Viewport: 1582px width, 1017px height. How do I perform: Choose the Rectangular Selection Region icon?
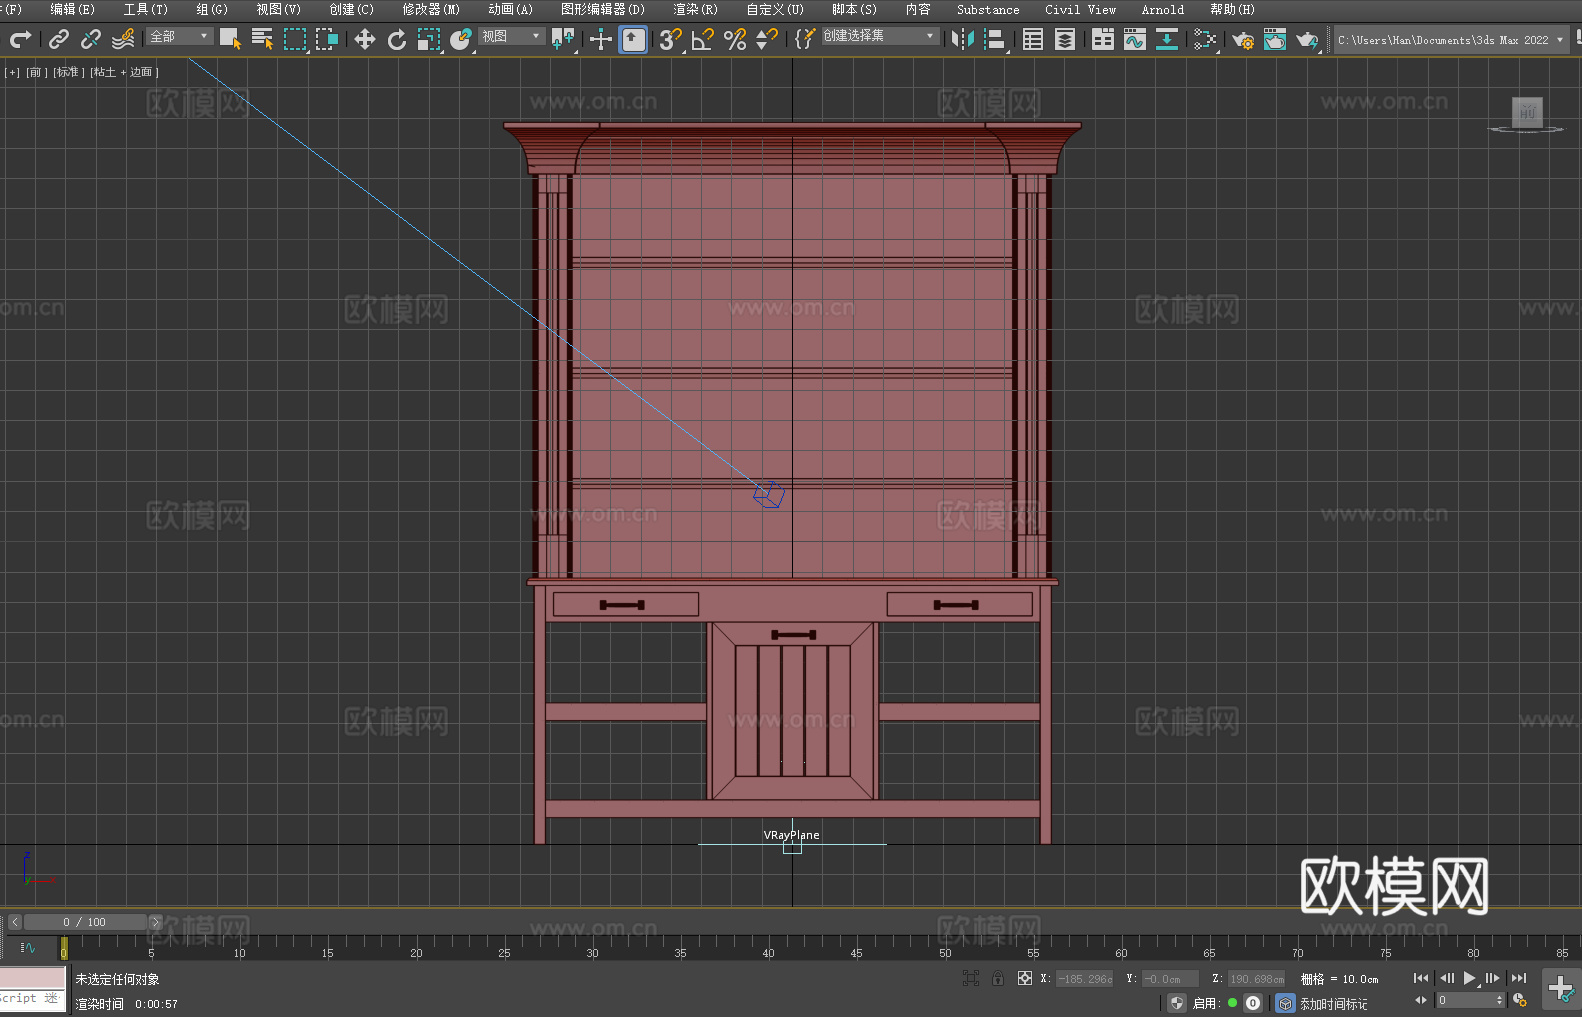[295, 39]
